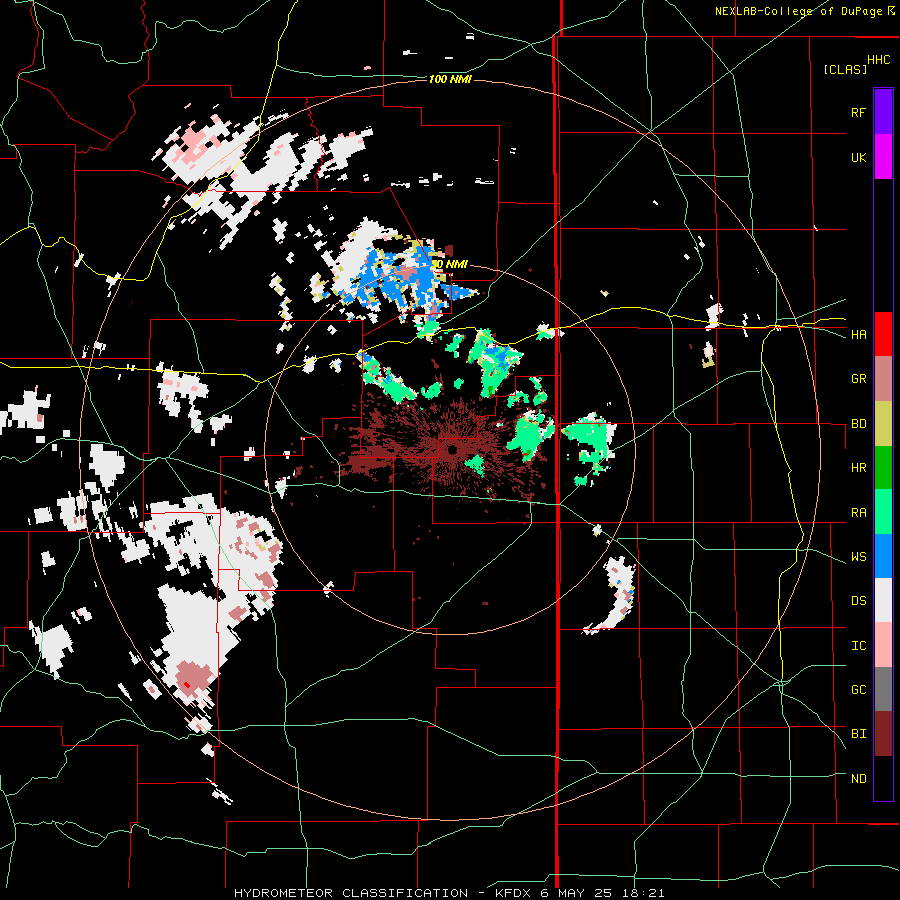Select the GC gray legend swatch
The width and height of the screenshot is (900, 900).
click(x=883, y=689)
